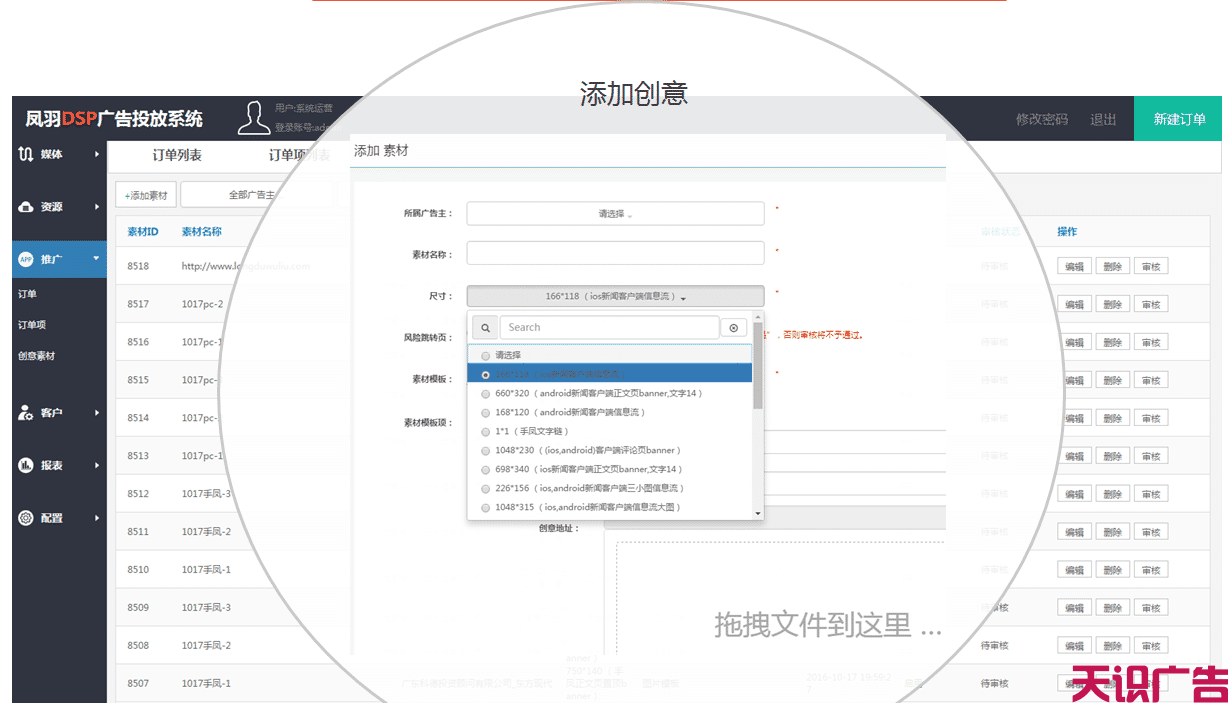
Task: Click the 素材名称 input field
Action: pos(615,254)
